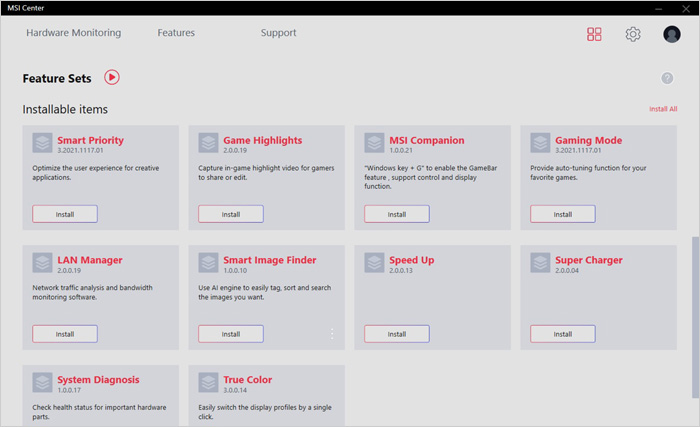The height and width of the screenshot is (427, 700).
Task: Install LAN Manager
Action: 65,334
